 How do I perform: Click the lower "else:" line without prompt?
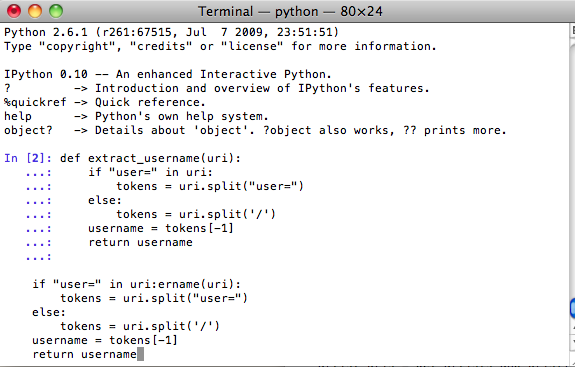click(x=49, y=312)
